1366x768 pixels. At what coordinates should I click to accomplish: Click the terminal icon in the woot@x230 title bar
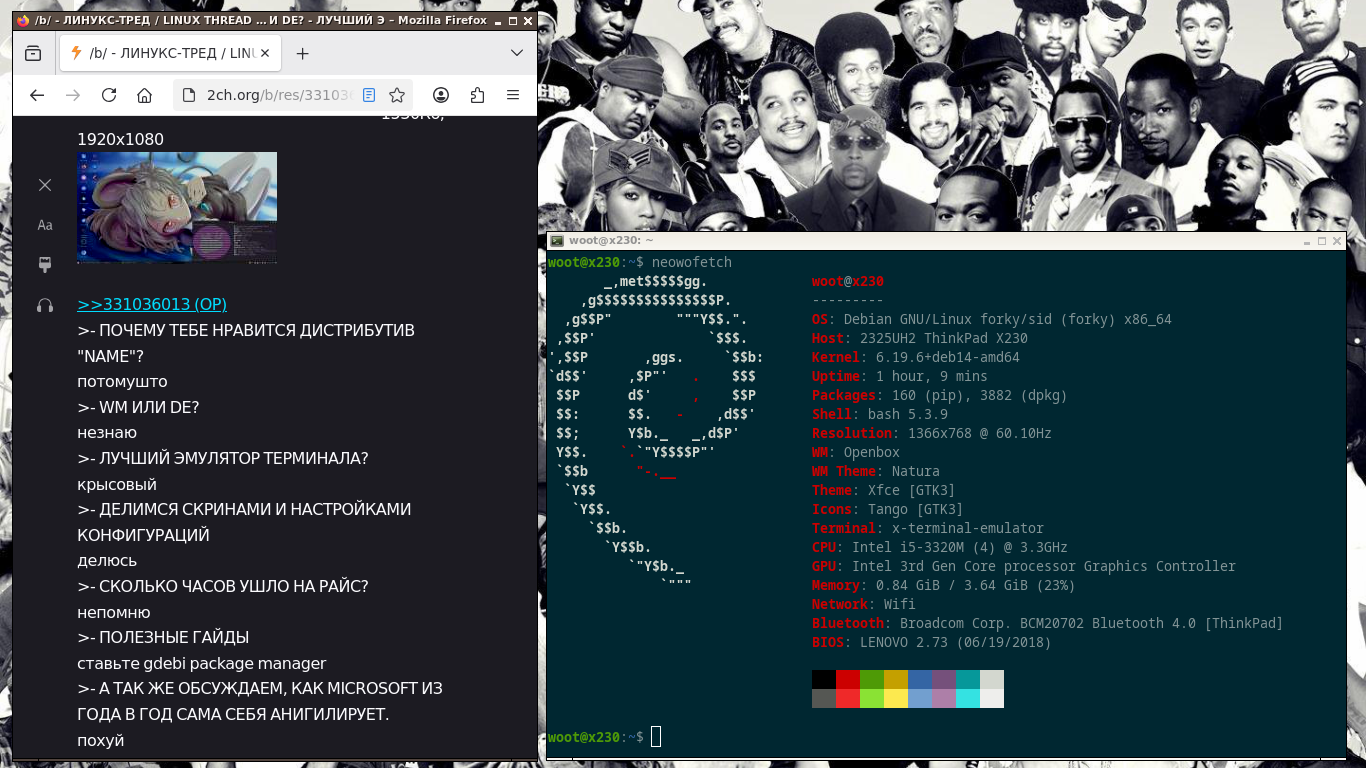coord(557,241)
